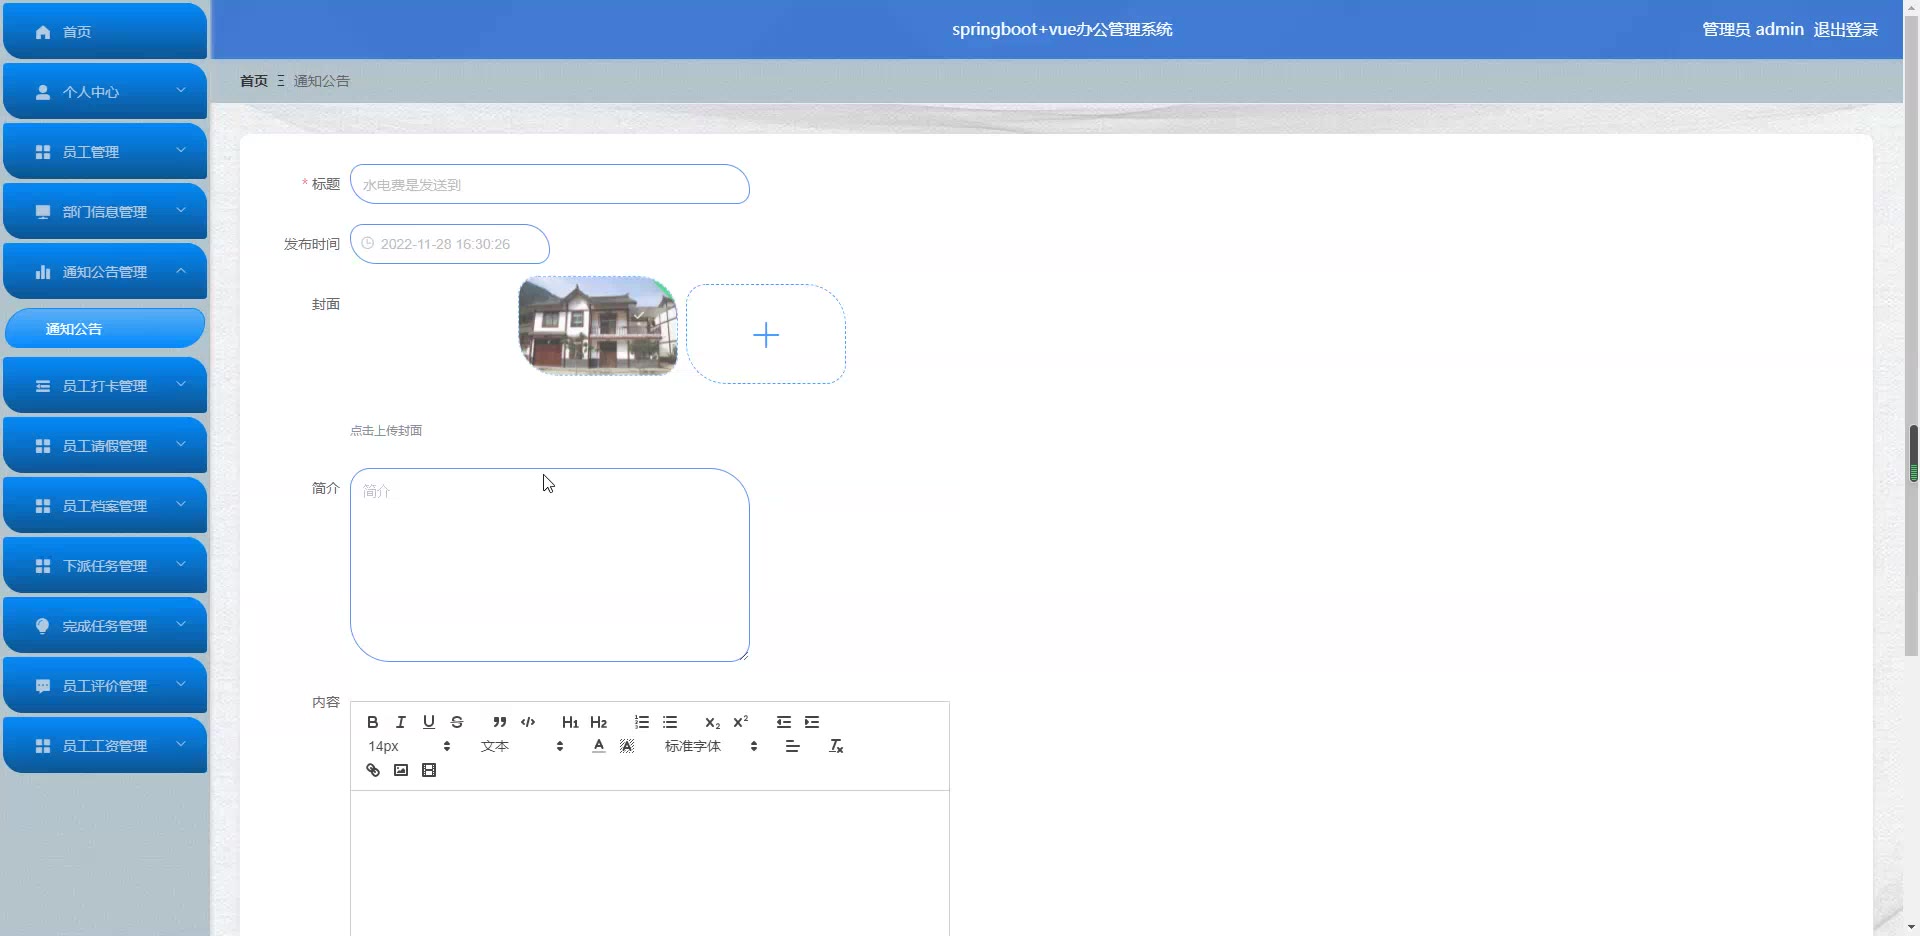Decrease text indent
Image resolution: width=1920 pixels, height=936 pixels.
783,722
